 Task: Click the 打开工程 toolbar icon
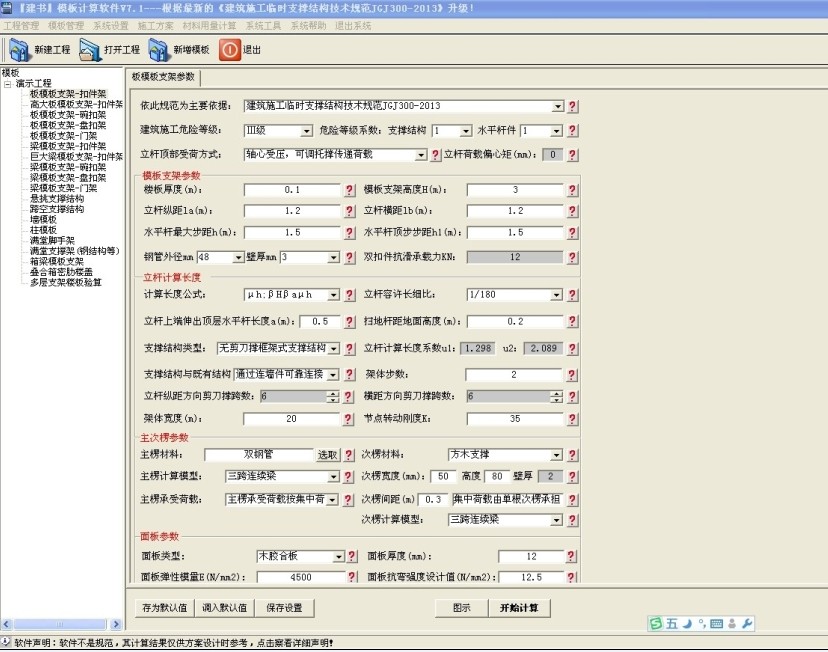89,50
